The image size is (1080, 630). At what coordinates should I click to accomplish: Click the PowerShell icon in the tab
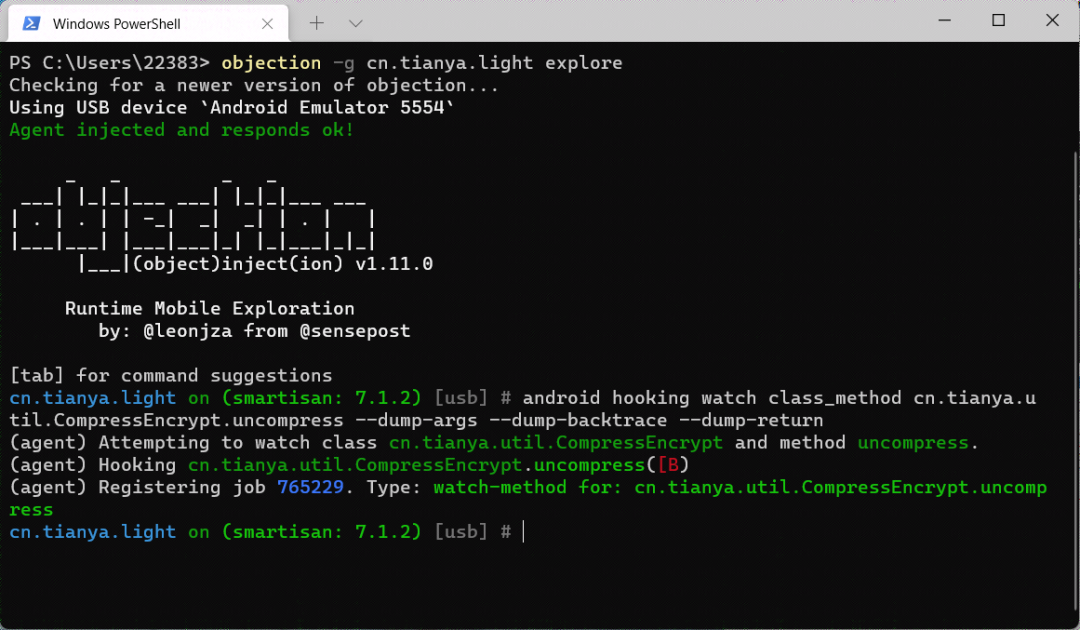click(x=31, y=24)
